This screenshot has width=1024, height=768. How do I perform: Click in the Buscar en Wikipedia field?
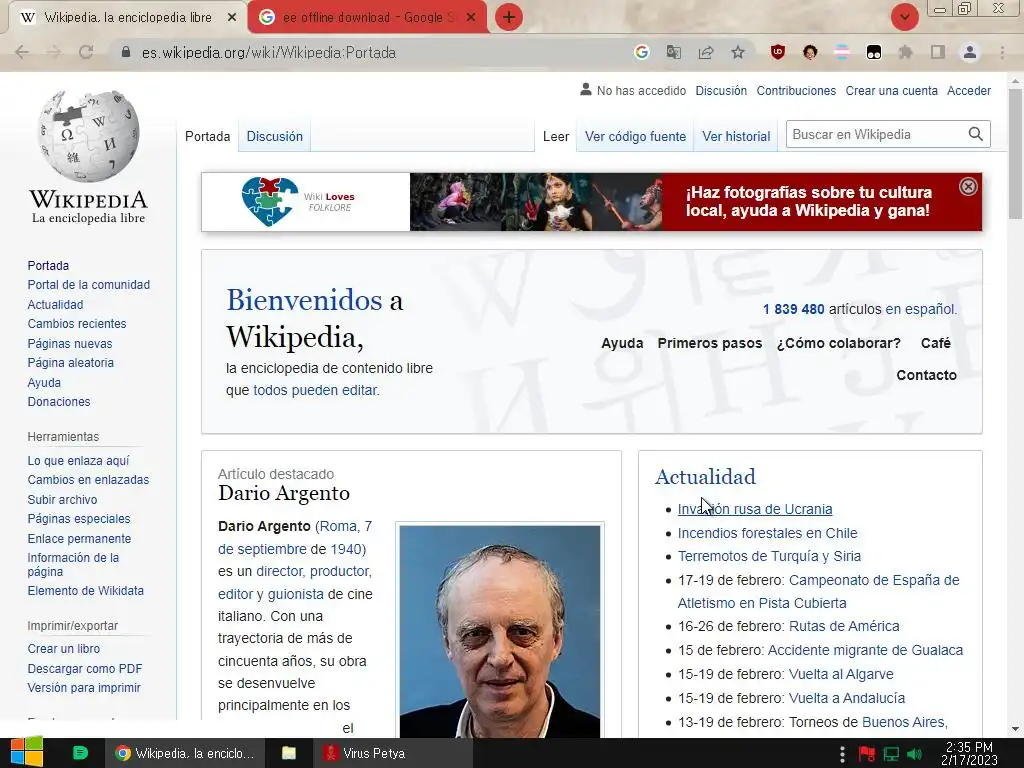pyautogui.click(x=875, y=134)
